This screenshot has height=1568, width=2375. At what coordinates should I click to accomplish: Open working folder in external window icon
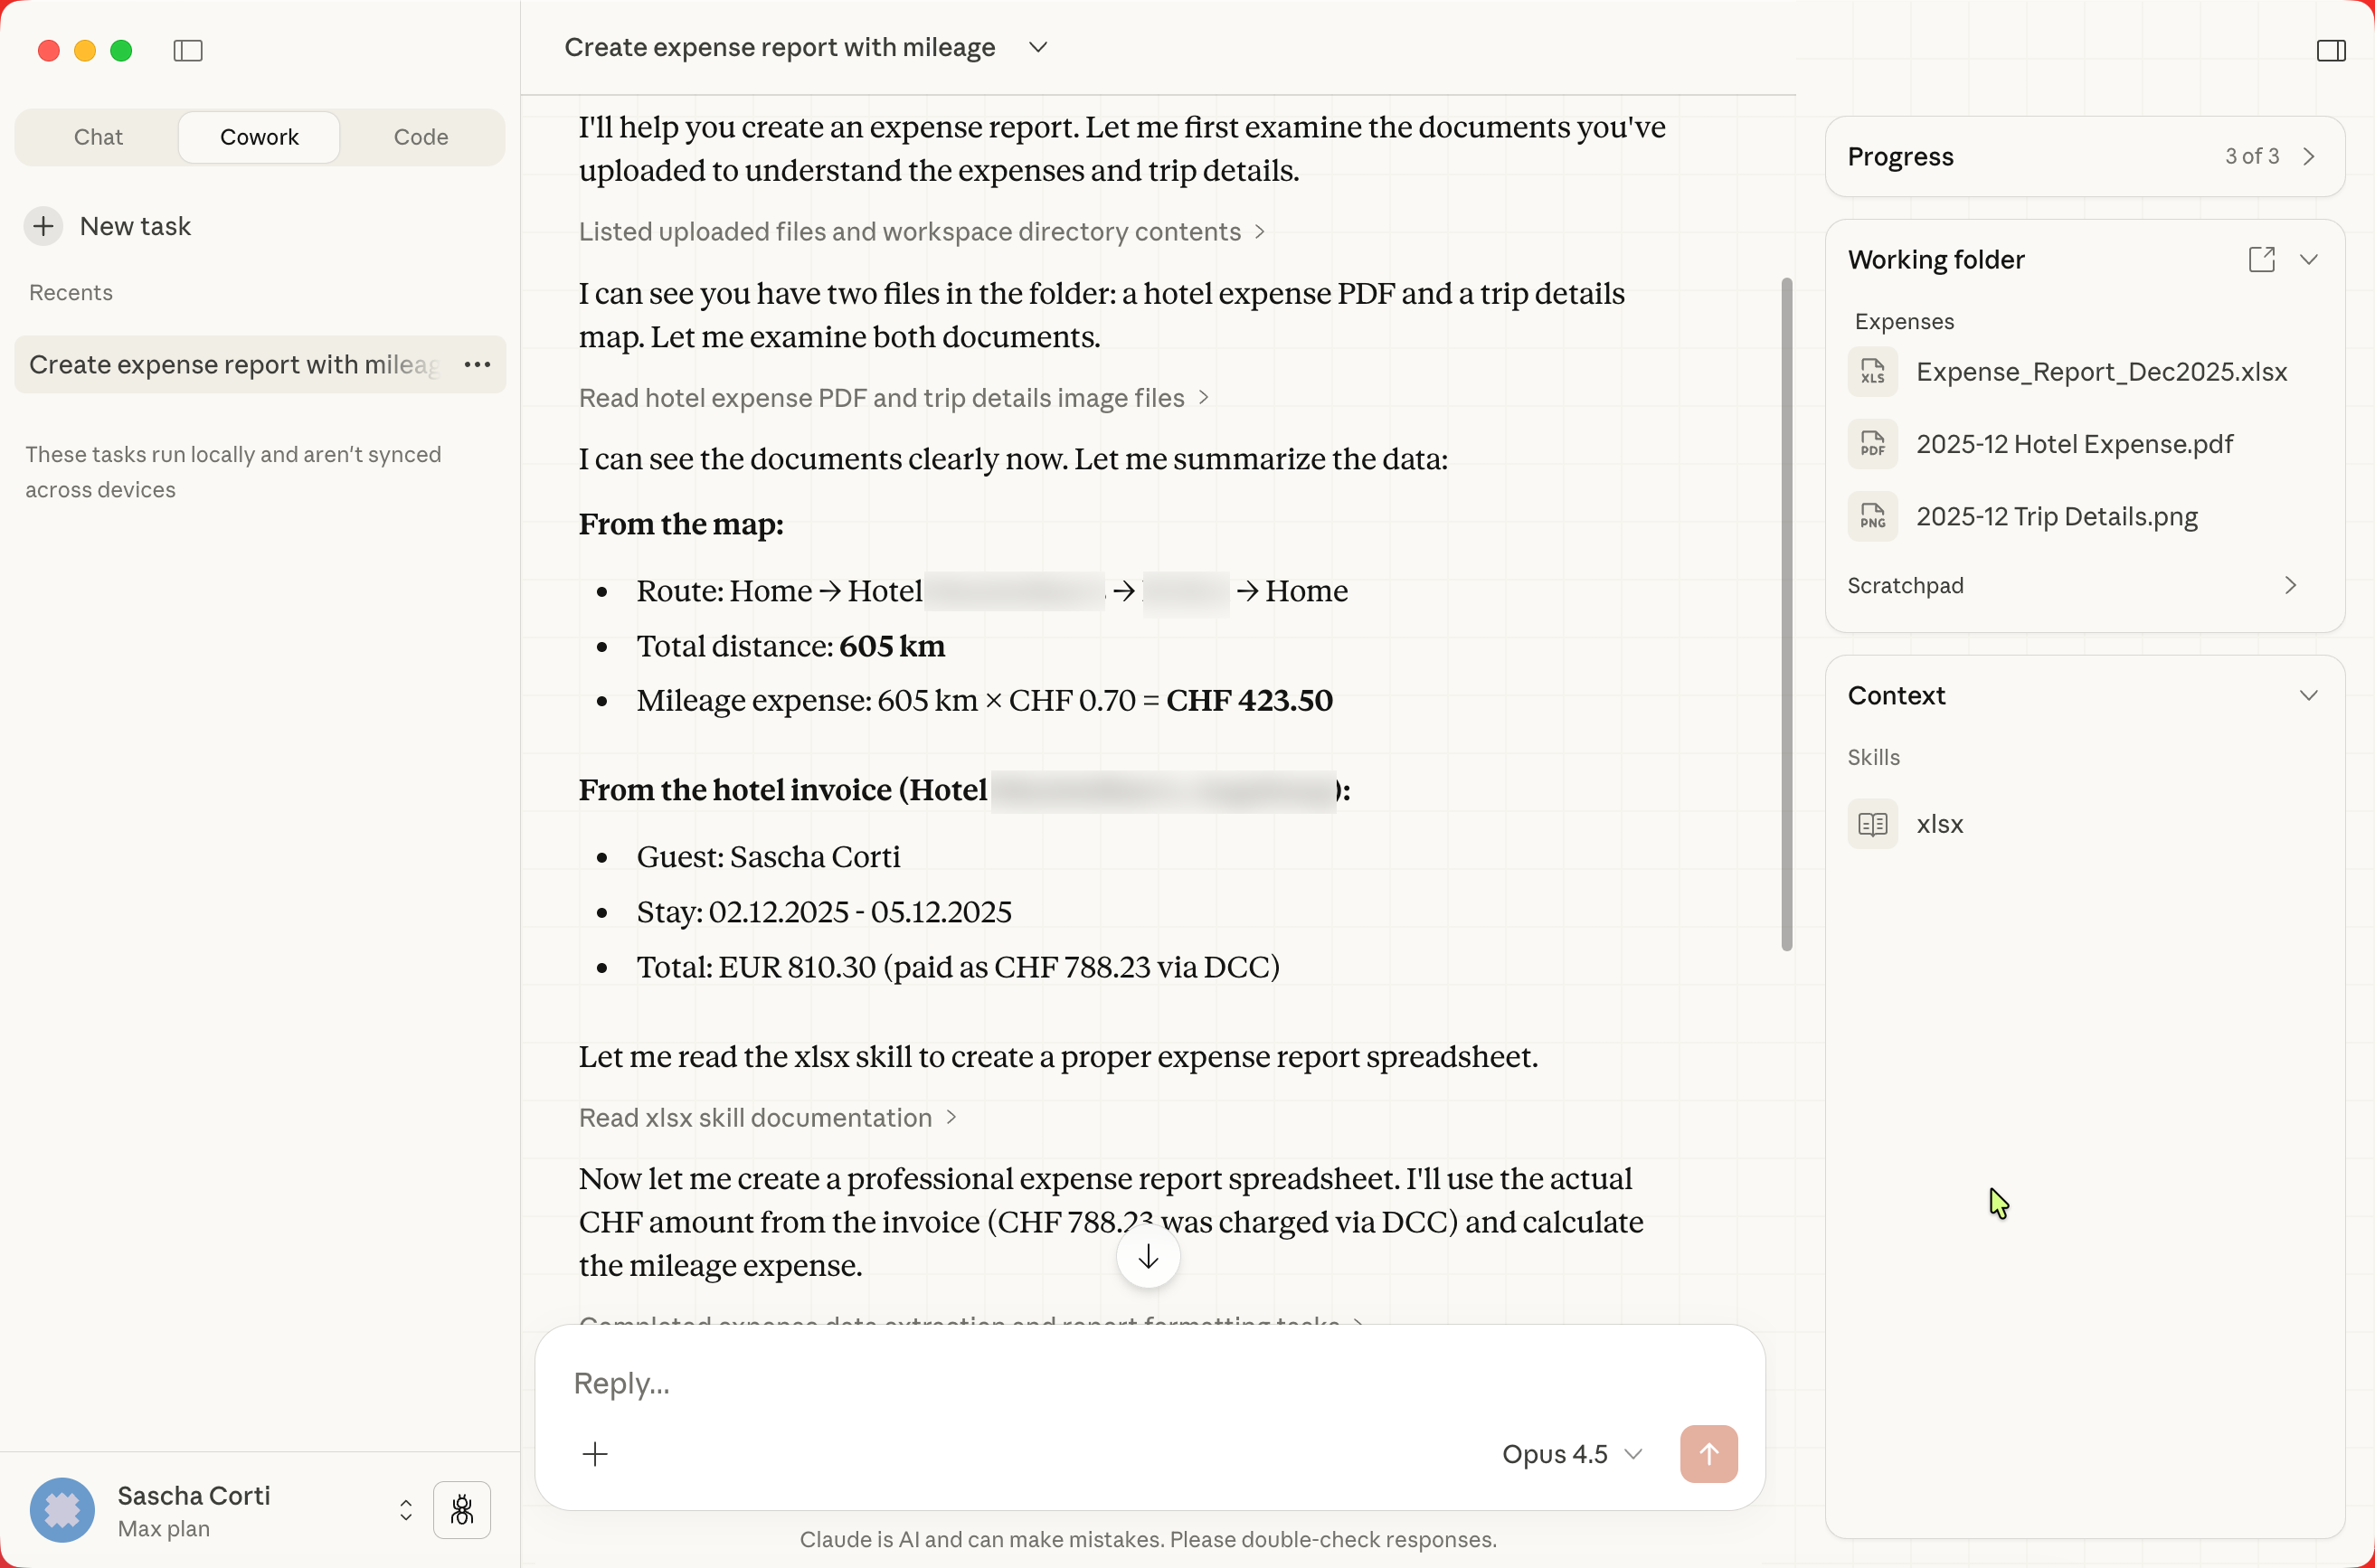click(x=2261, y=260)
